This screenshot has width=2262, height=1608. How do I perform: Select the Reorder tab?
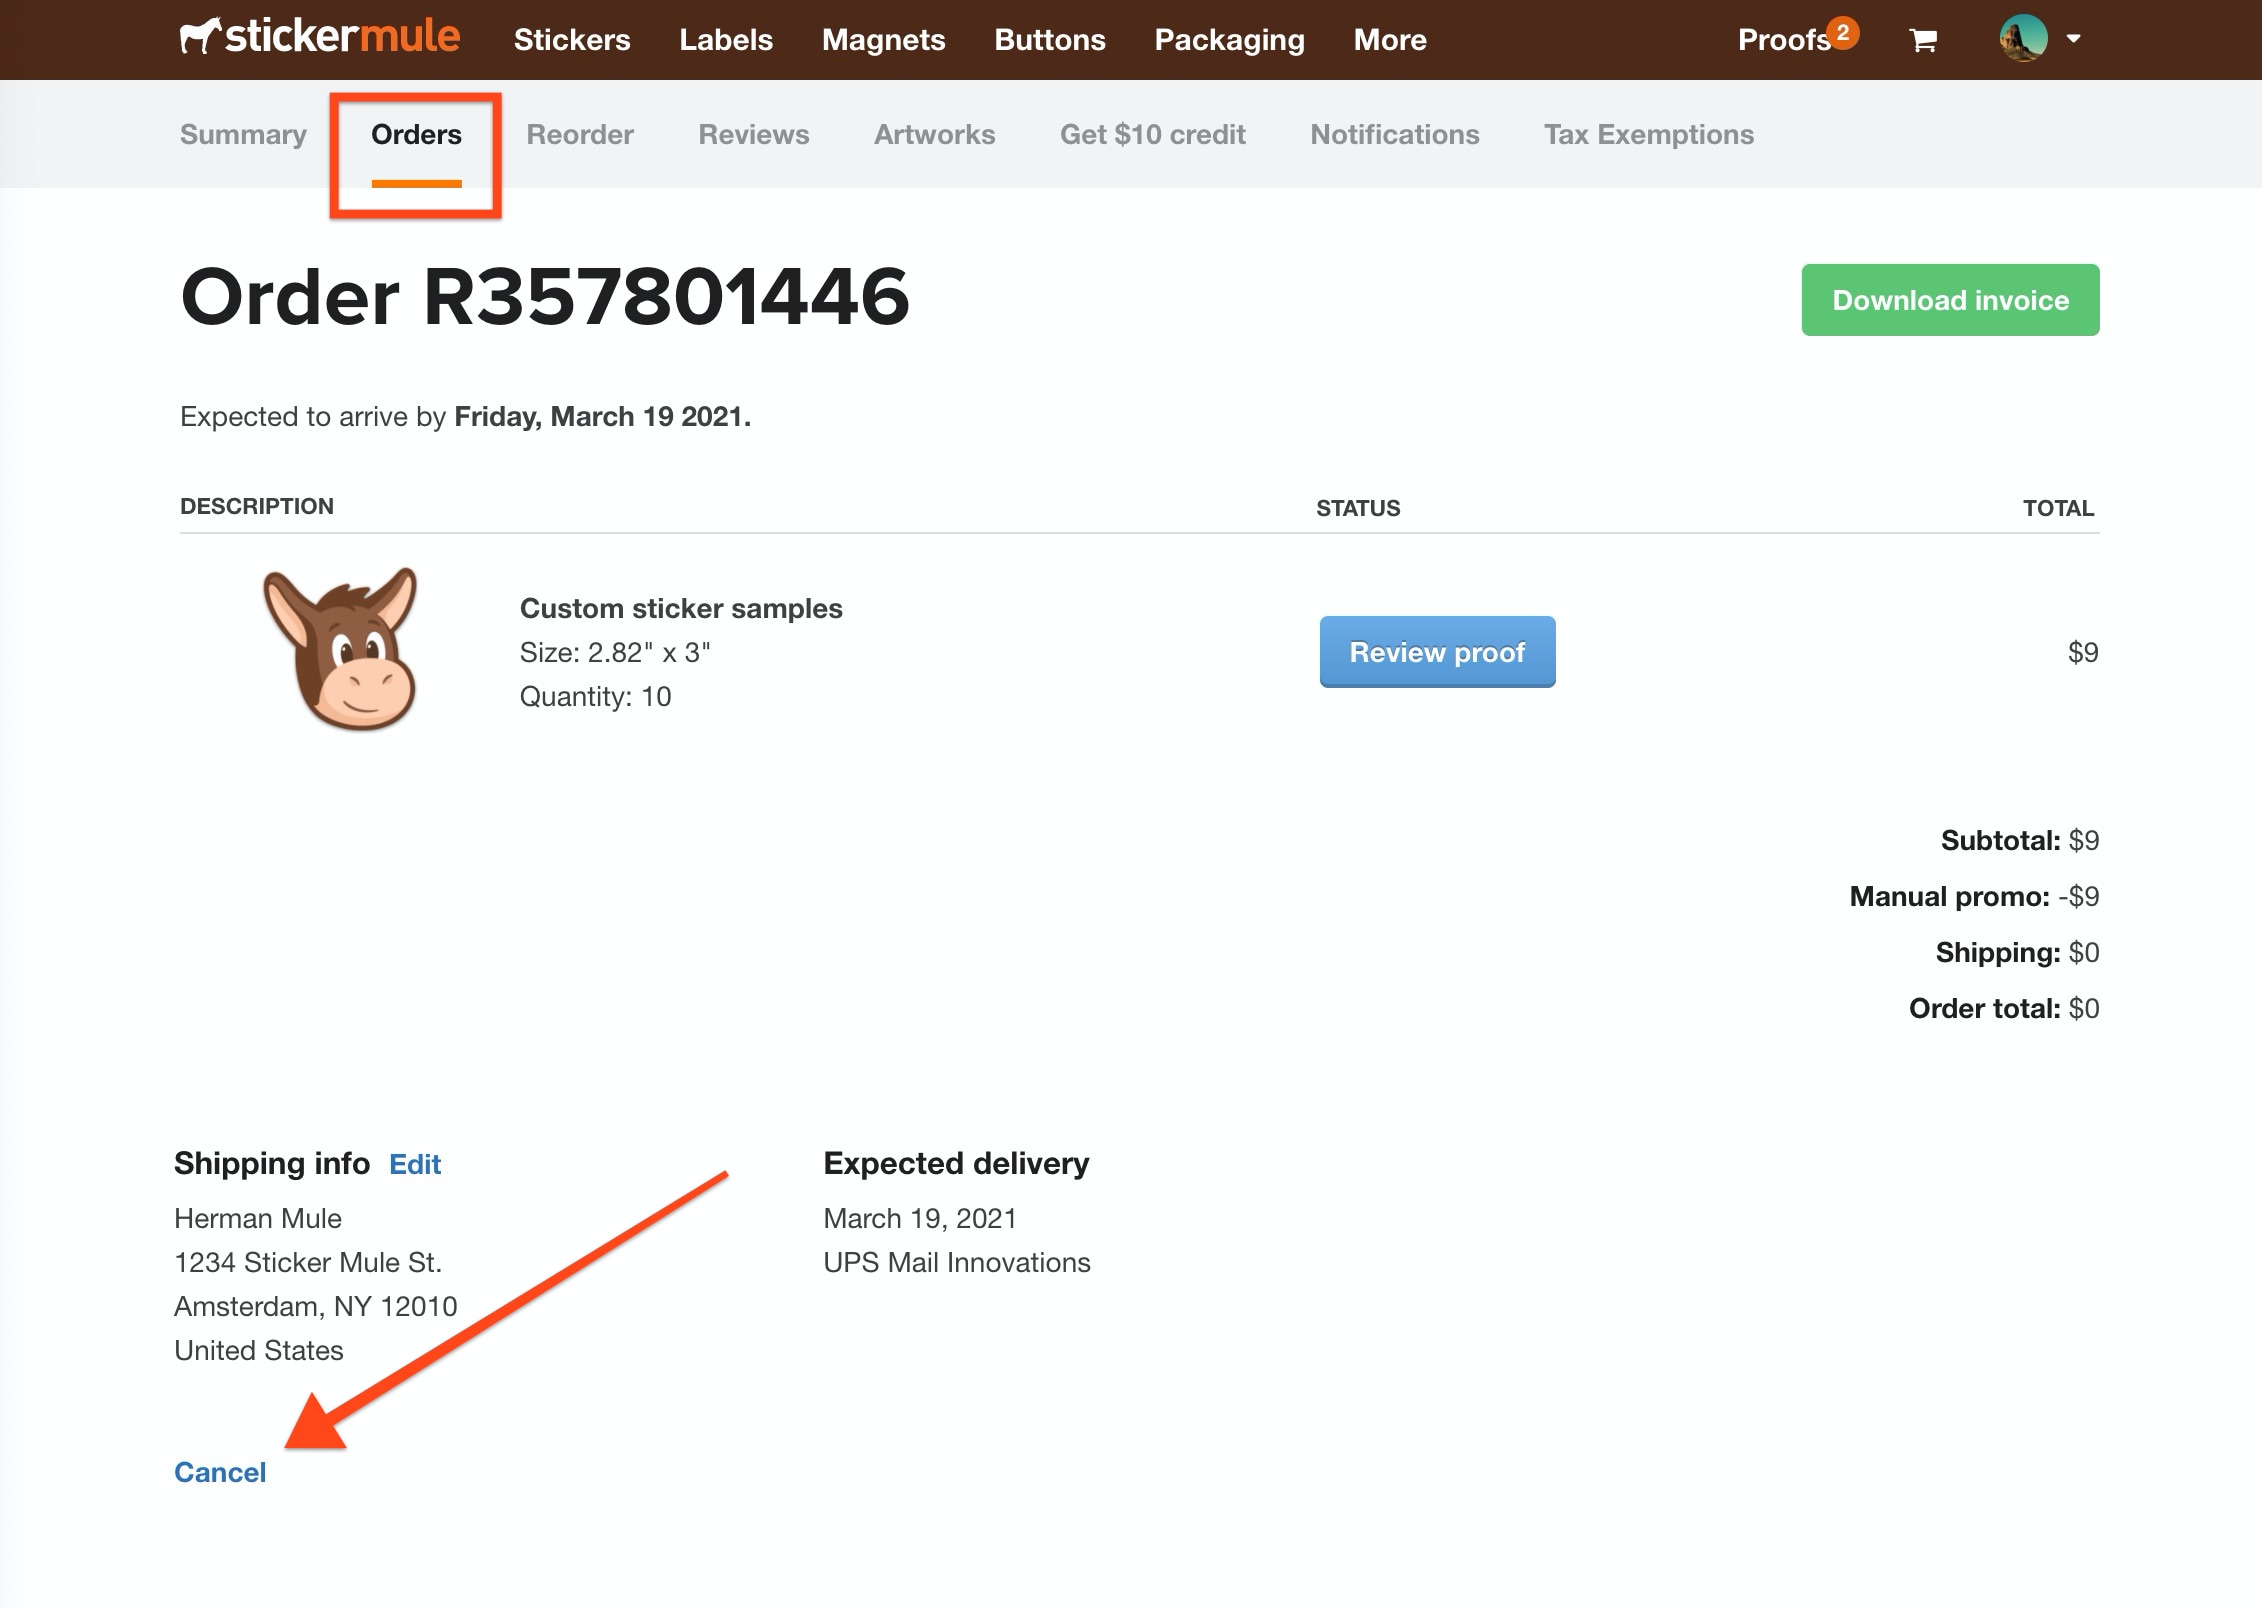[x=581, y=134]
